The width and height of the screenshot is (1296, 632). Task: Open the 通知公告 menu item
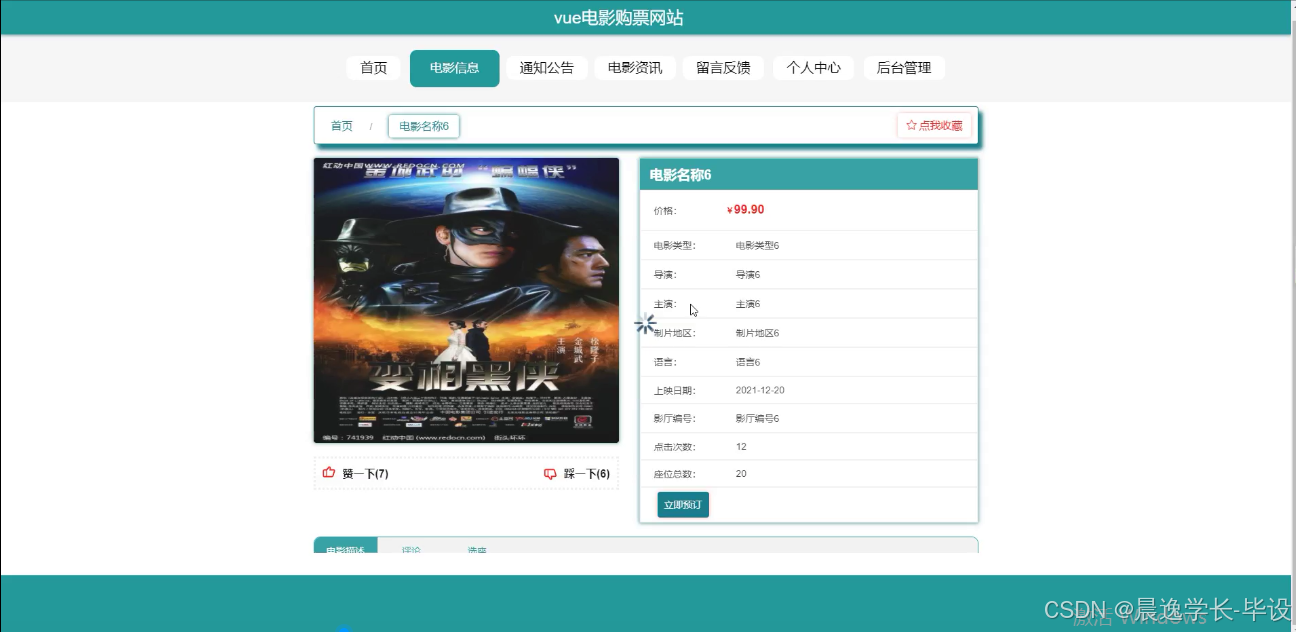pyautogui.click(x=547, y=68)
